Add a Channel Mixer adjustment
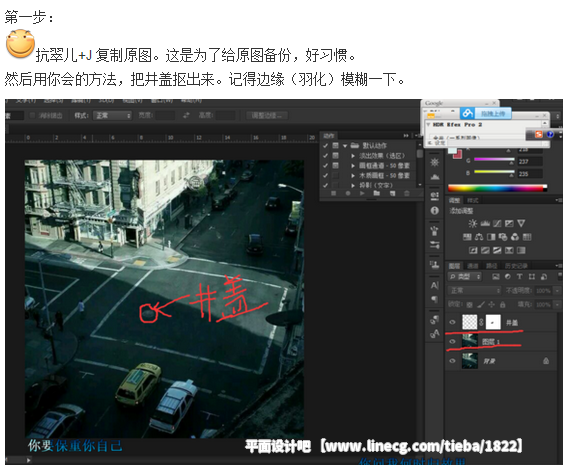563x465 pixels. coord(515,237)
